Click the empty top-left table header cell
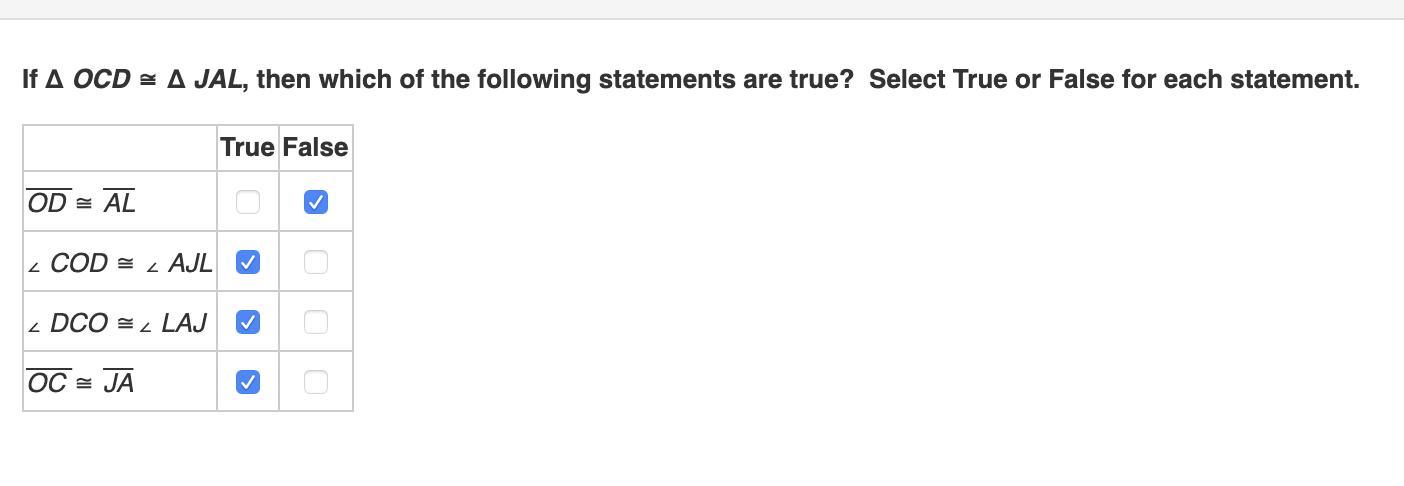The image size is (1404, 486). (120, 148)
